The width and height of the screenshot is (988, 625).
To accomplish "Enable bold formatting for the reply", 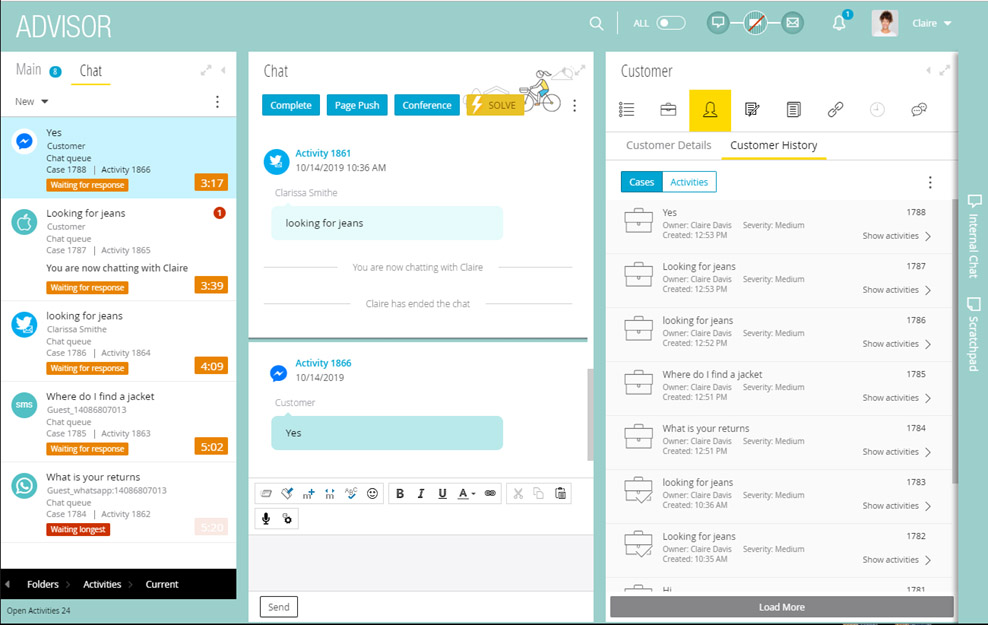I will point(400,493).
